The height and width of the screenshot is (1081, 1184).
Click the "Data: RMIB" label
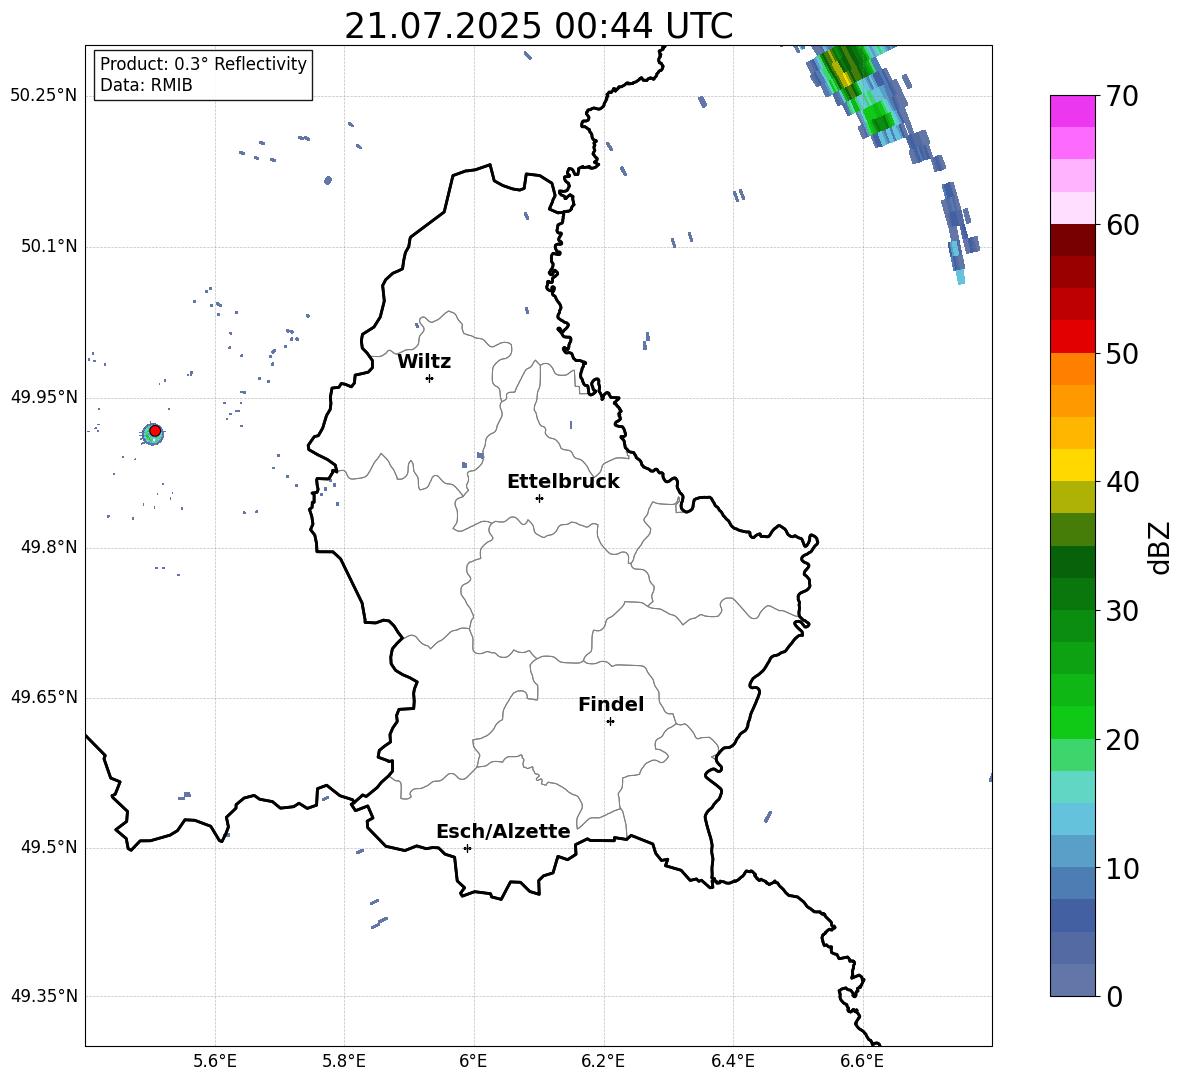[146, 85]
